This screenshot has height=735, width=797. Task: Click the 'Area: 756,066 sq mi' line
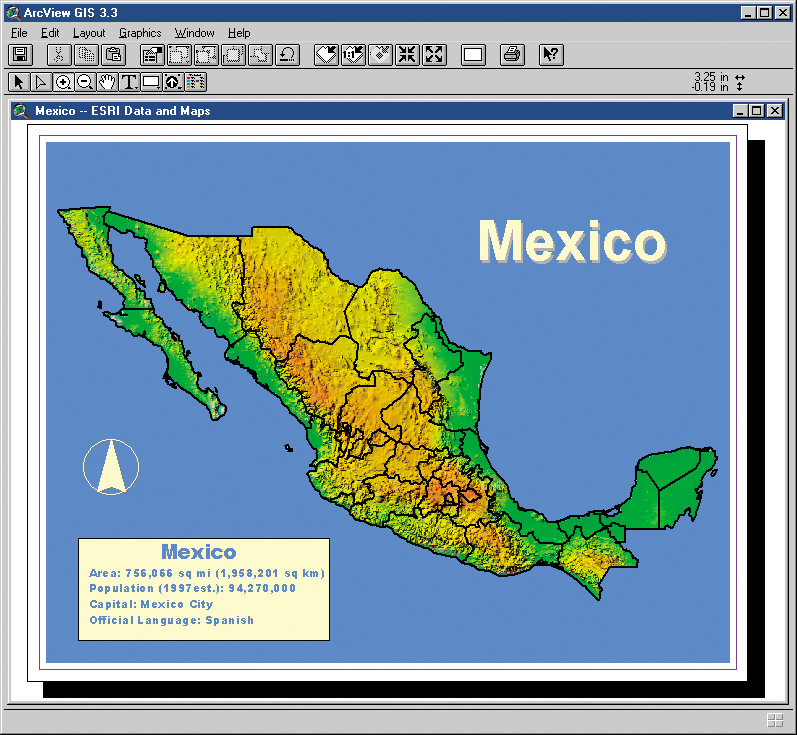pos(207,573)
